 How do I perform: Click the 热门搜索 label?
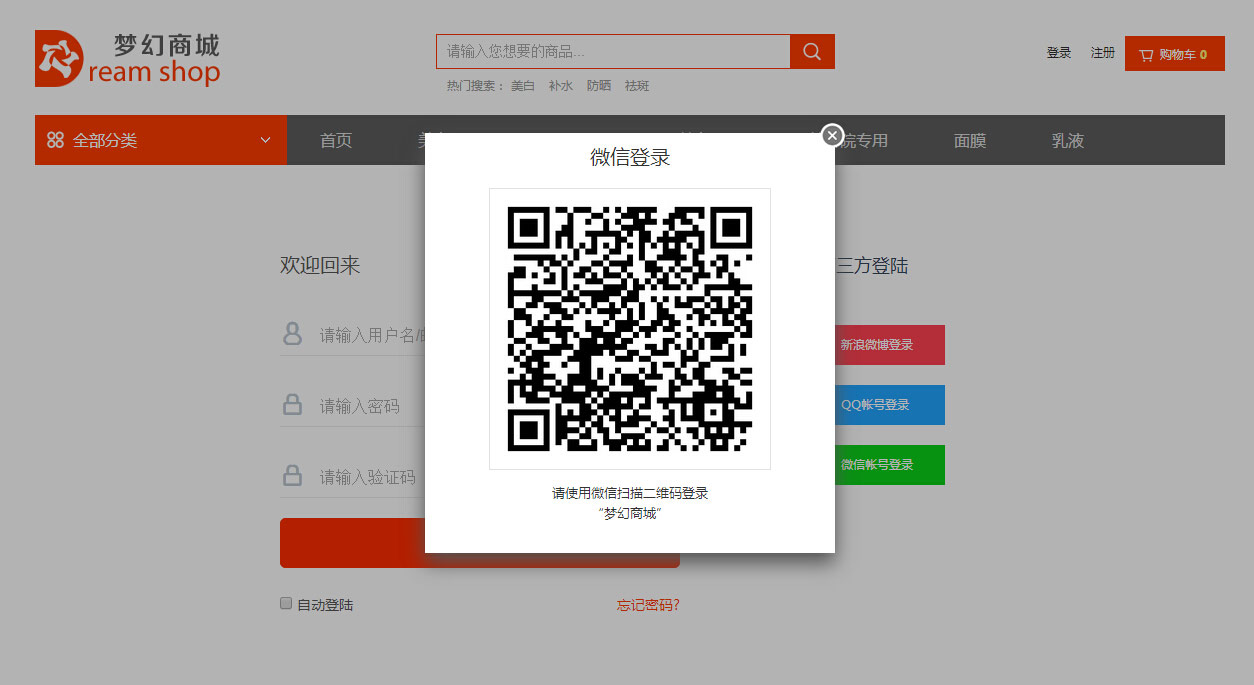tap(475, 86)
